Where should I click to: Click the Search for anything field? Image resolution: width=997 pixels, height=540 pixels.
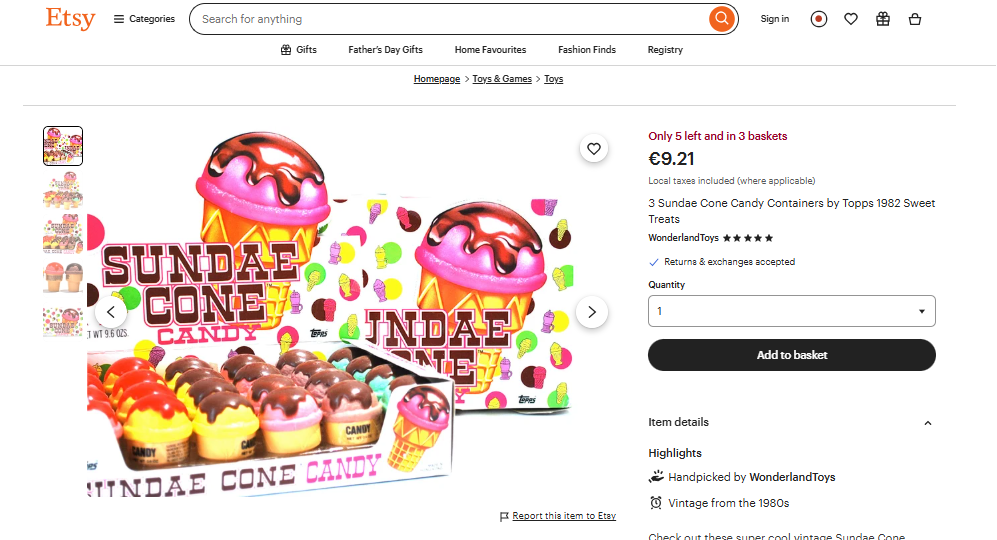[x=450, y=19]
